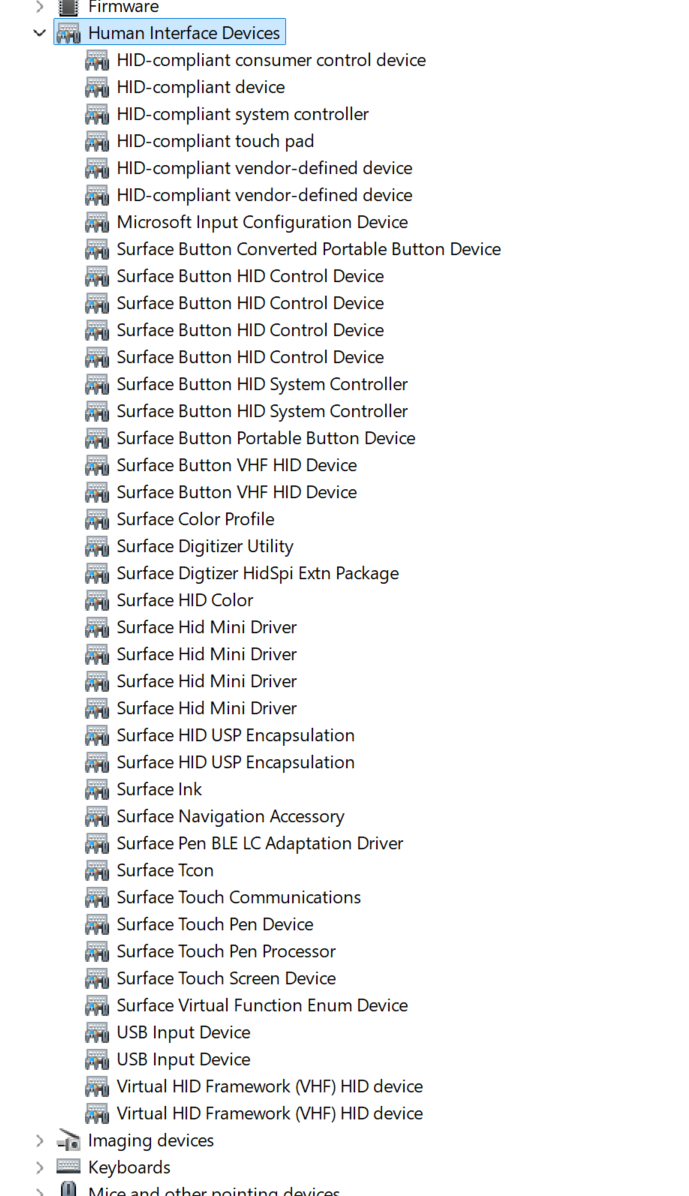Select the HID-compliant consumer control device entry

click(271, 60)
